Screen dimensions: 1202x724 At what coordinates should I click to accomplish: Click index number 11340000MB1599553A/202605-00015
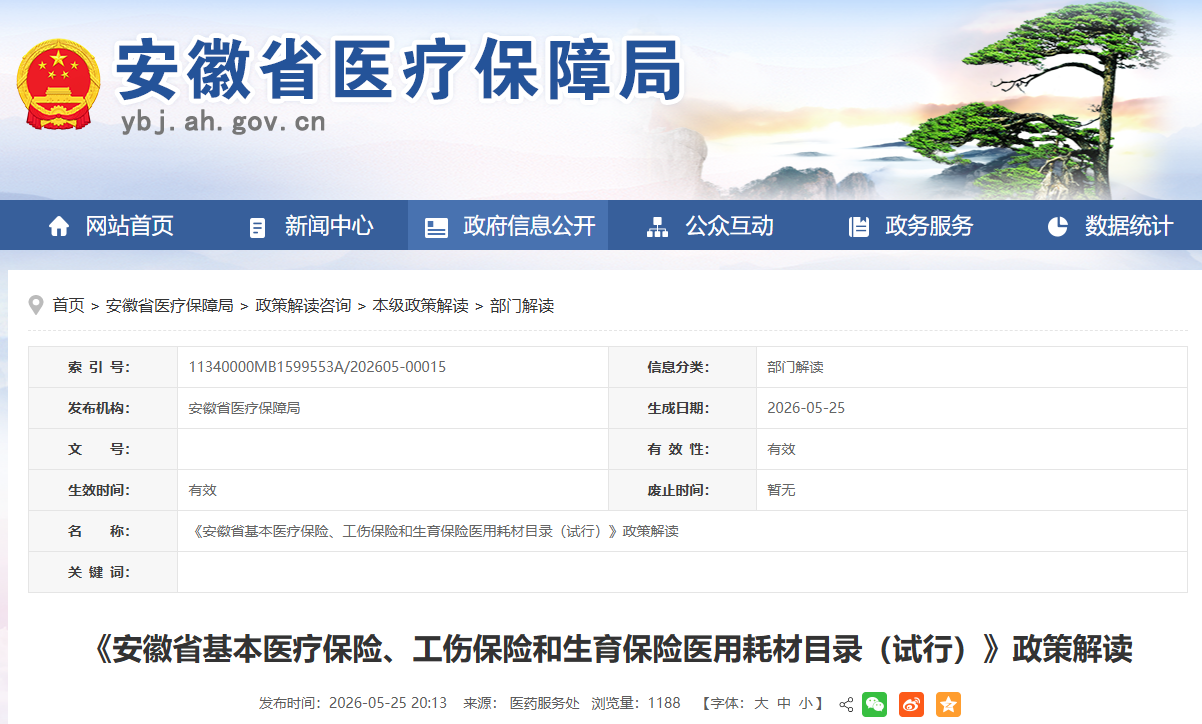pos(317,367)
